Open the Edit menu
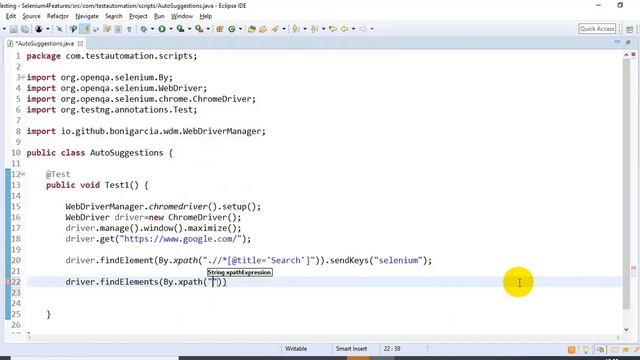The image size is (640, 360). 11,16
